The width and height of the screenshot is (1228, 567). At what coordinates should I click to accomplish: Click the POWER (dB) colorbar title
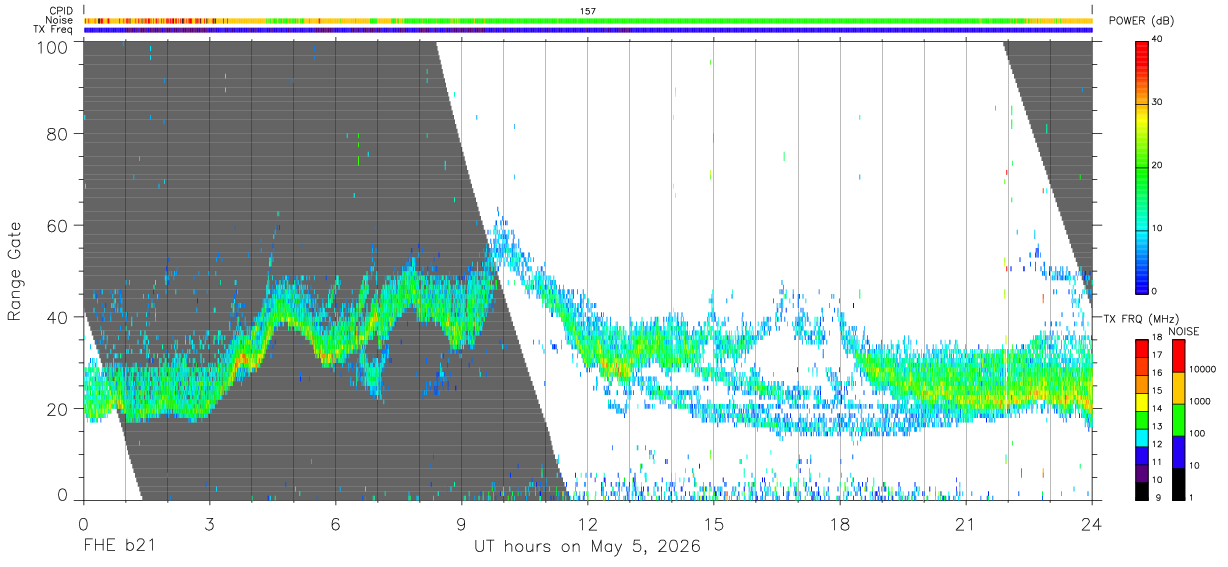coord(1142,21)
